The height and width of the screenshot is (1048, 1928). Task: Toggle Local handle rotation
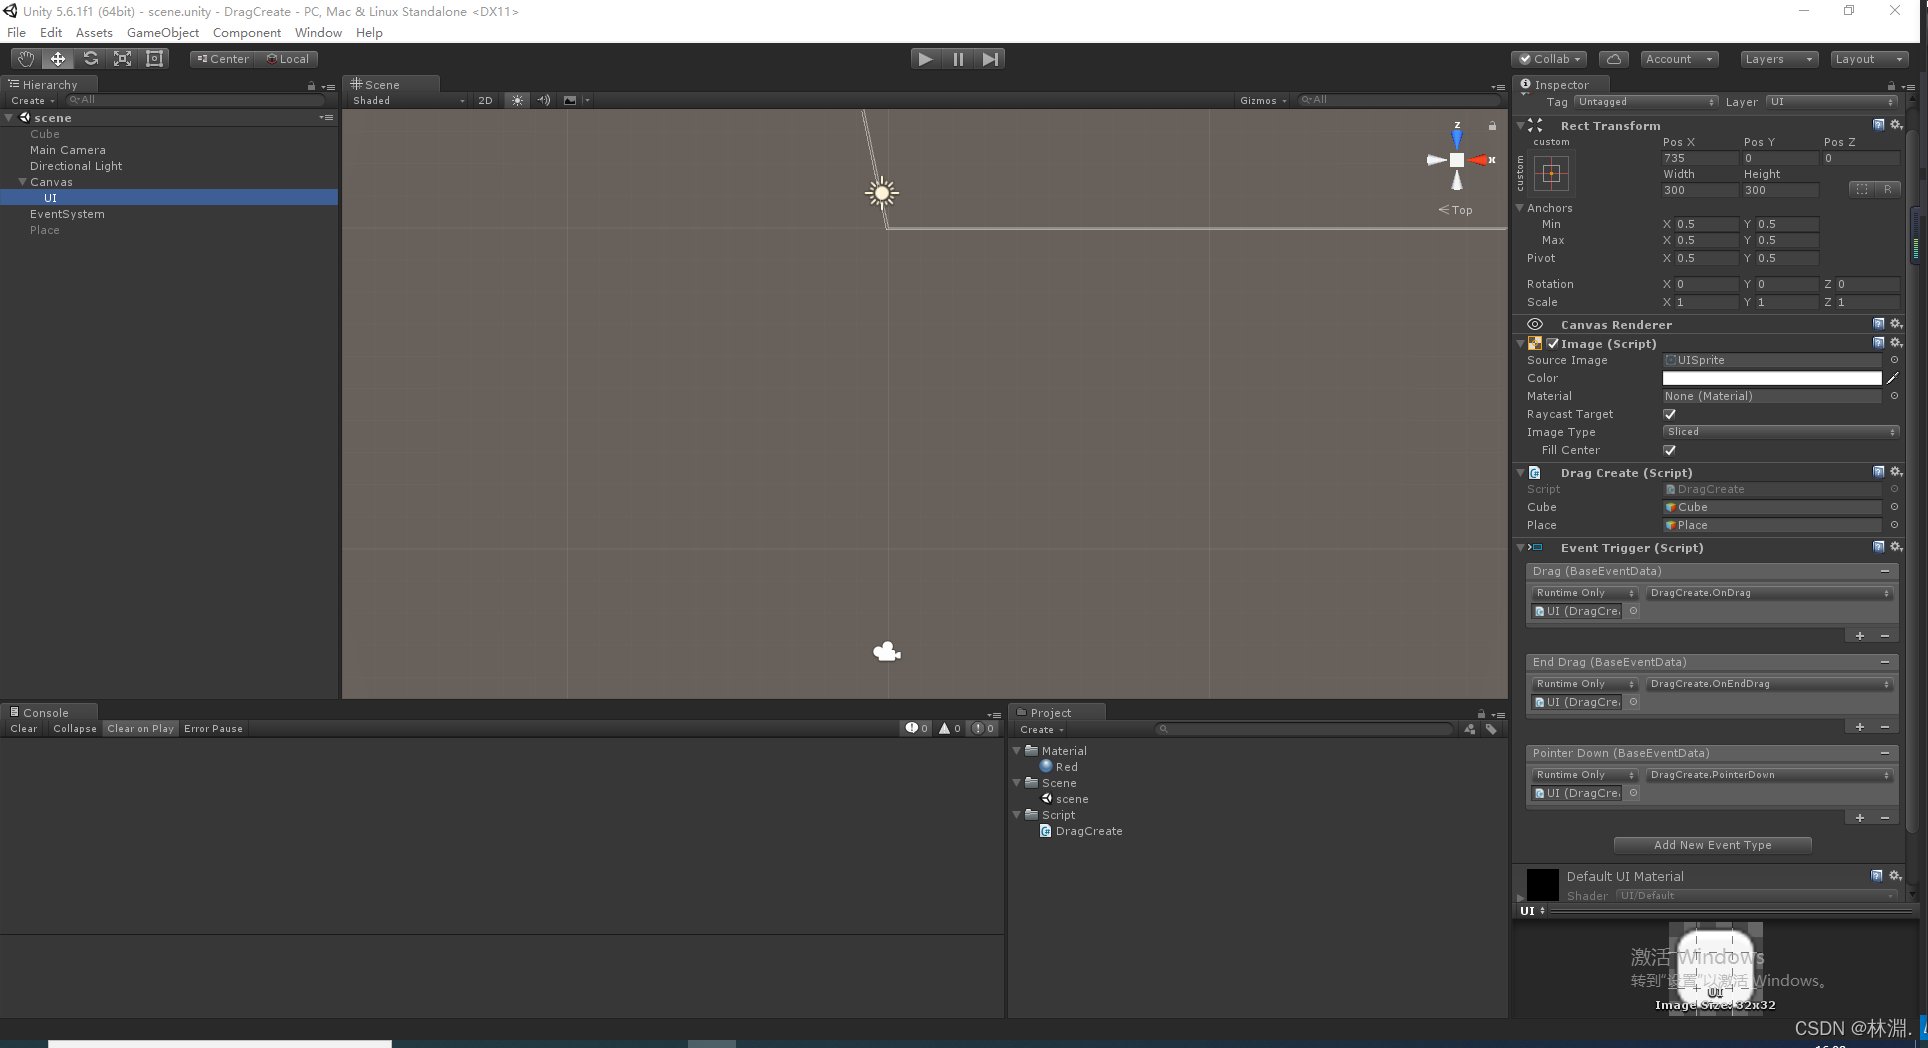point(288,59)
